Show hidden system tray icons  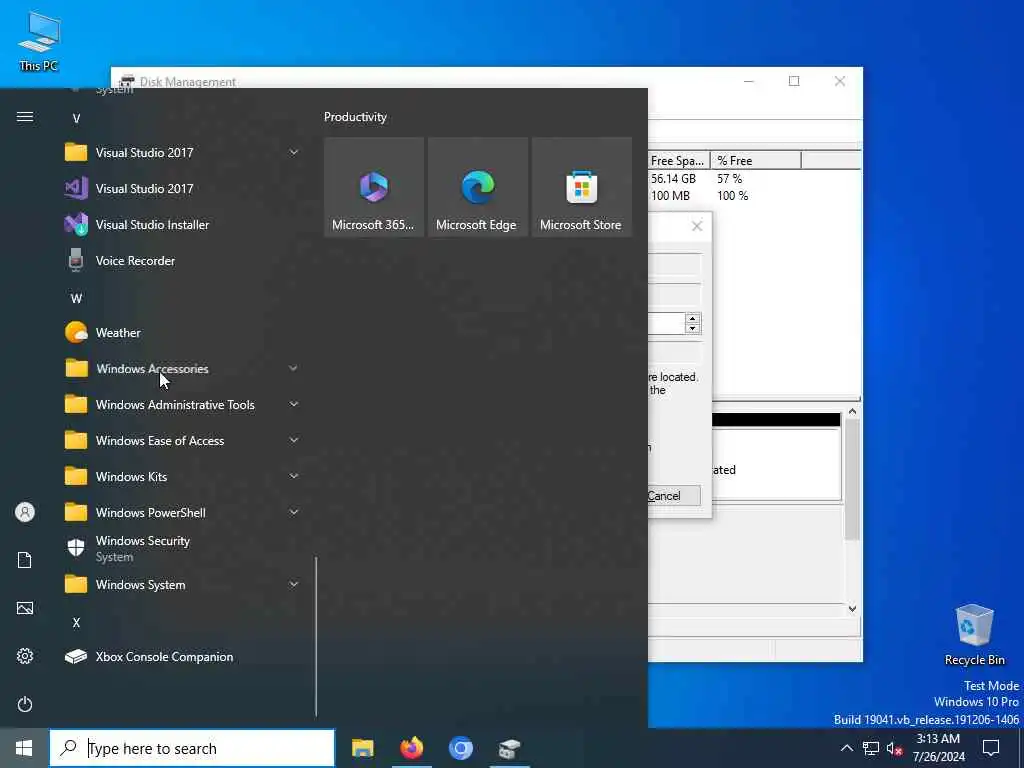(846, 748)
